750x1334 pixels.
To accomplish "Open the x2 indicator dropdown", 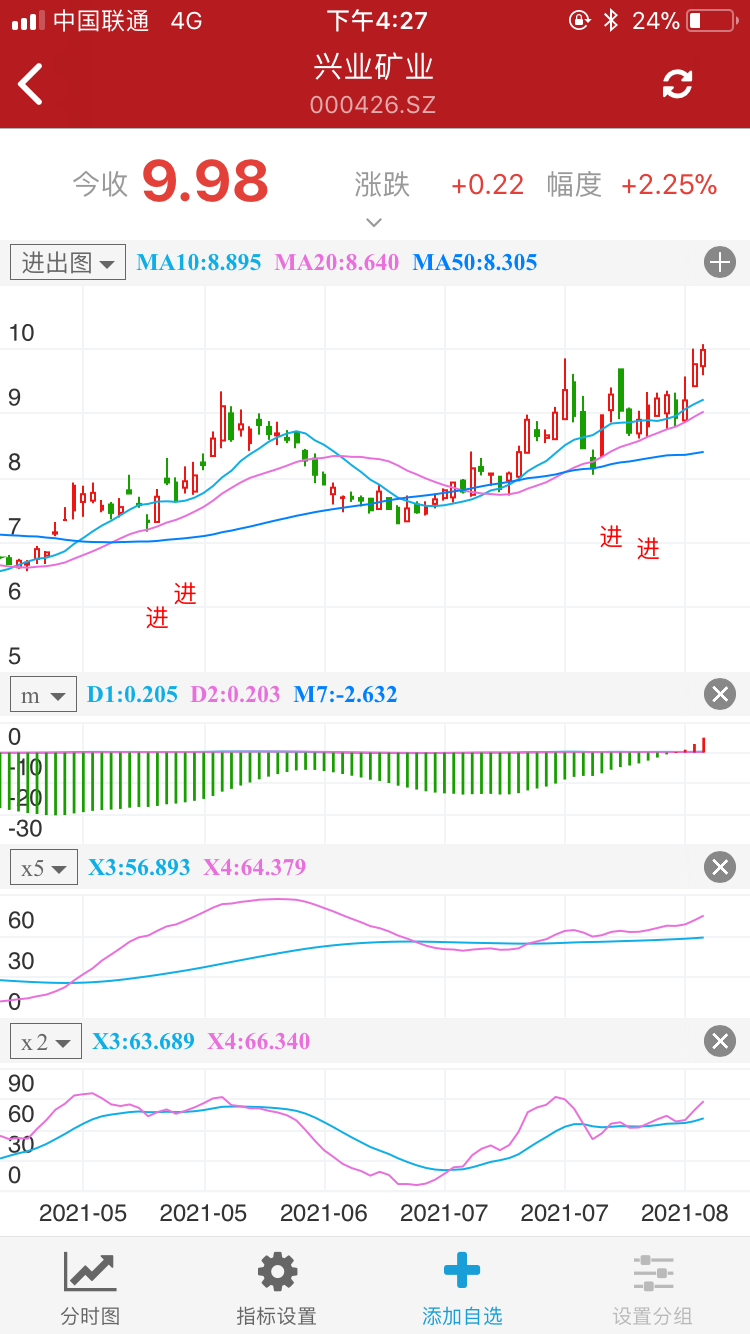I will point(46,1042).
